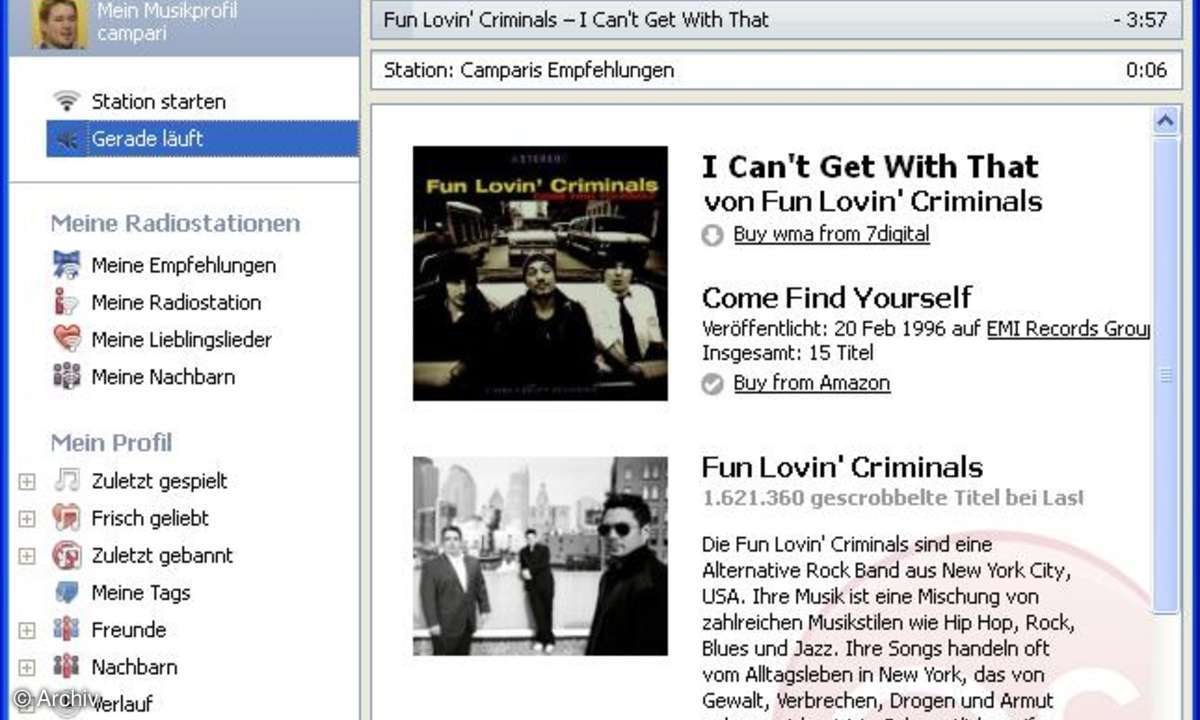This screenshot has height=720, width=1200.
Task: Click the song title "I Can't Get With That"
Action: (870, 166)
